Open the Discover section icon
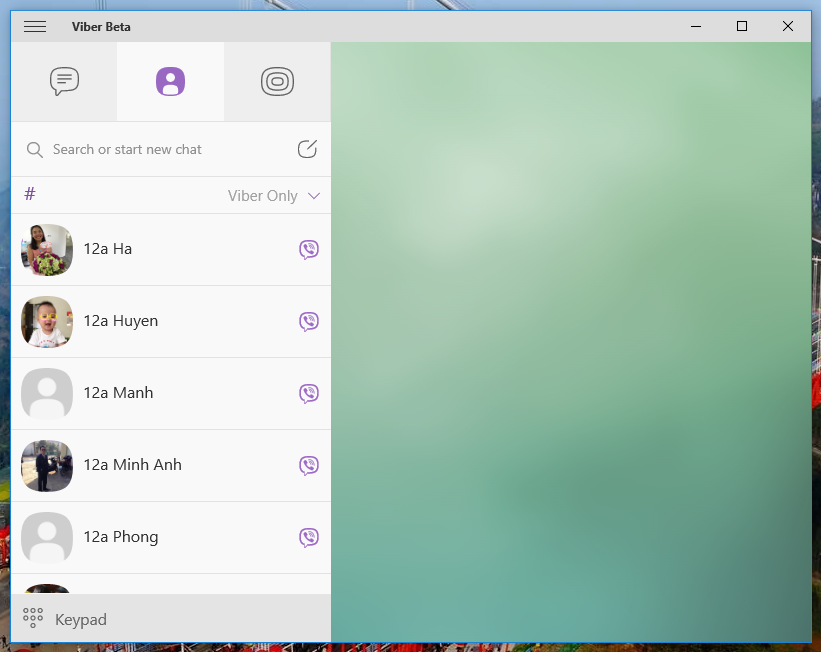The width and height of the screenshot is (821, 652). [x=277, y=81]
